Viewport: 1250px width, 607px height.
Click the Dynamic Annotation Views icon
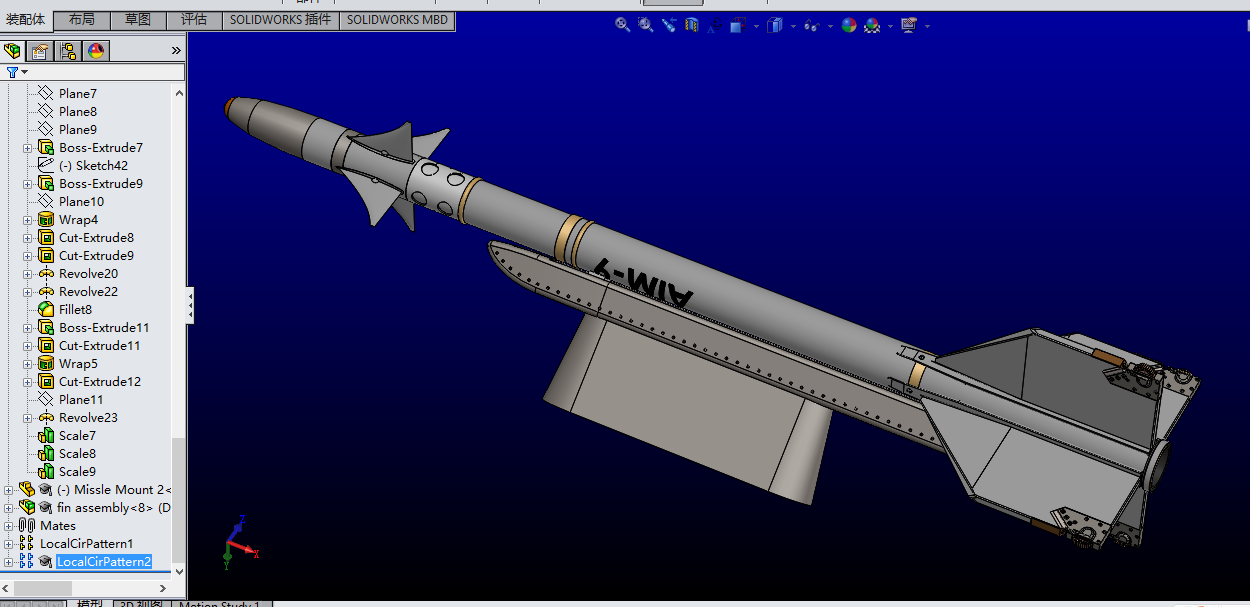714,25
